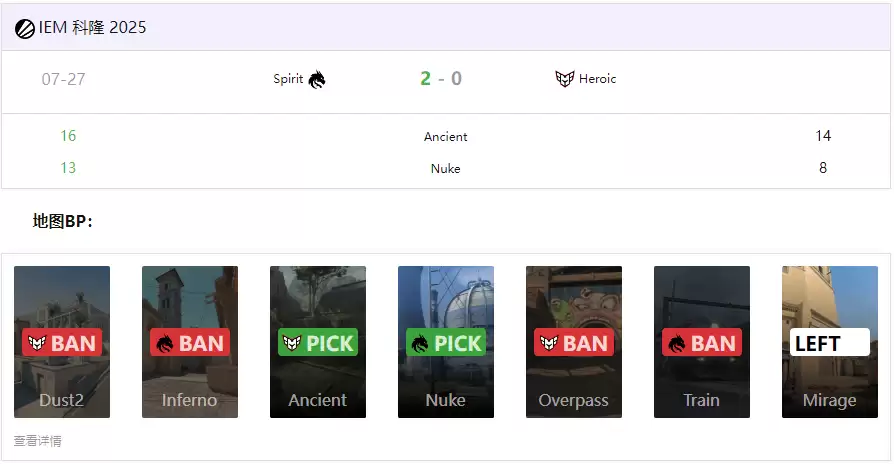
Task: Click the Spirit logo on the Nuke pick badge
Action: (420, 343)
